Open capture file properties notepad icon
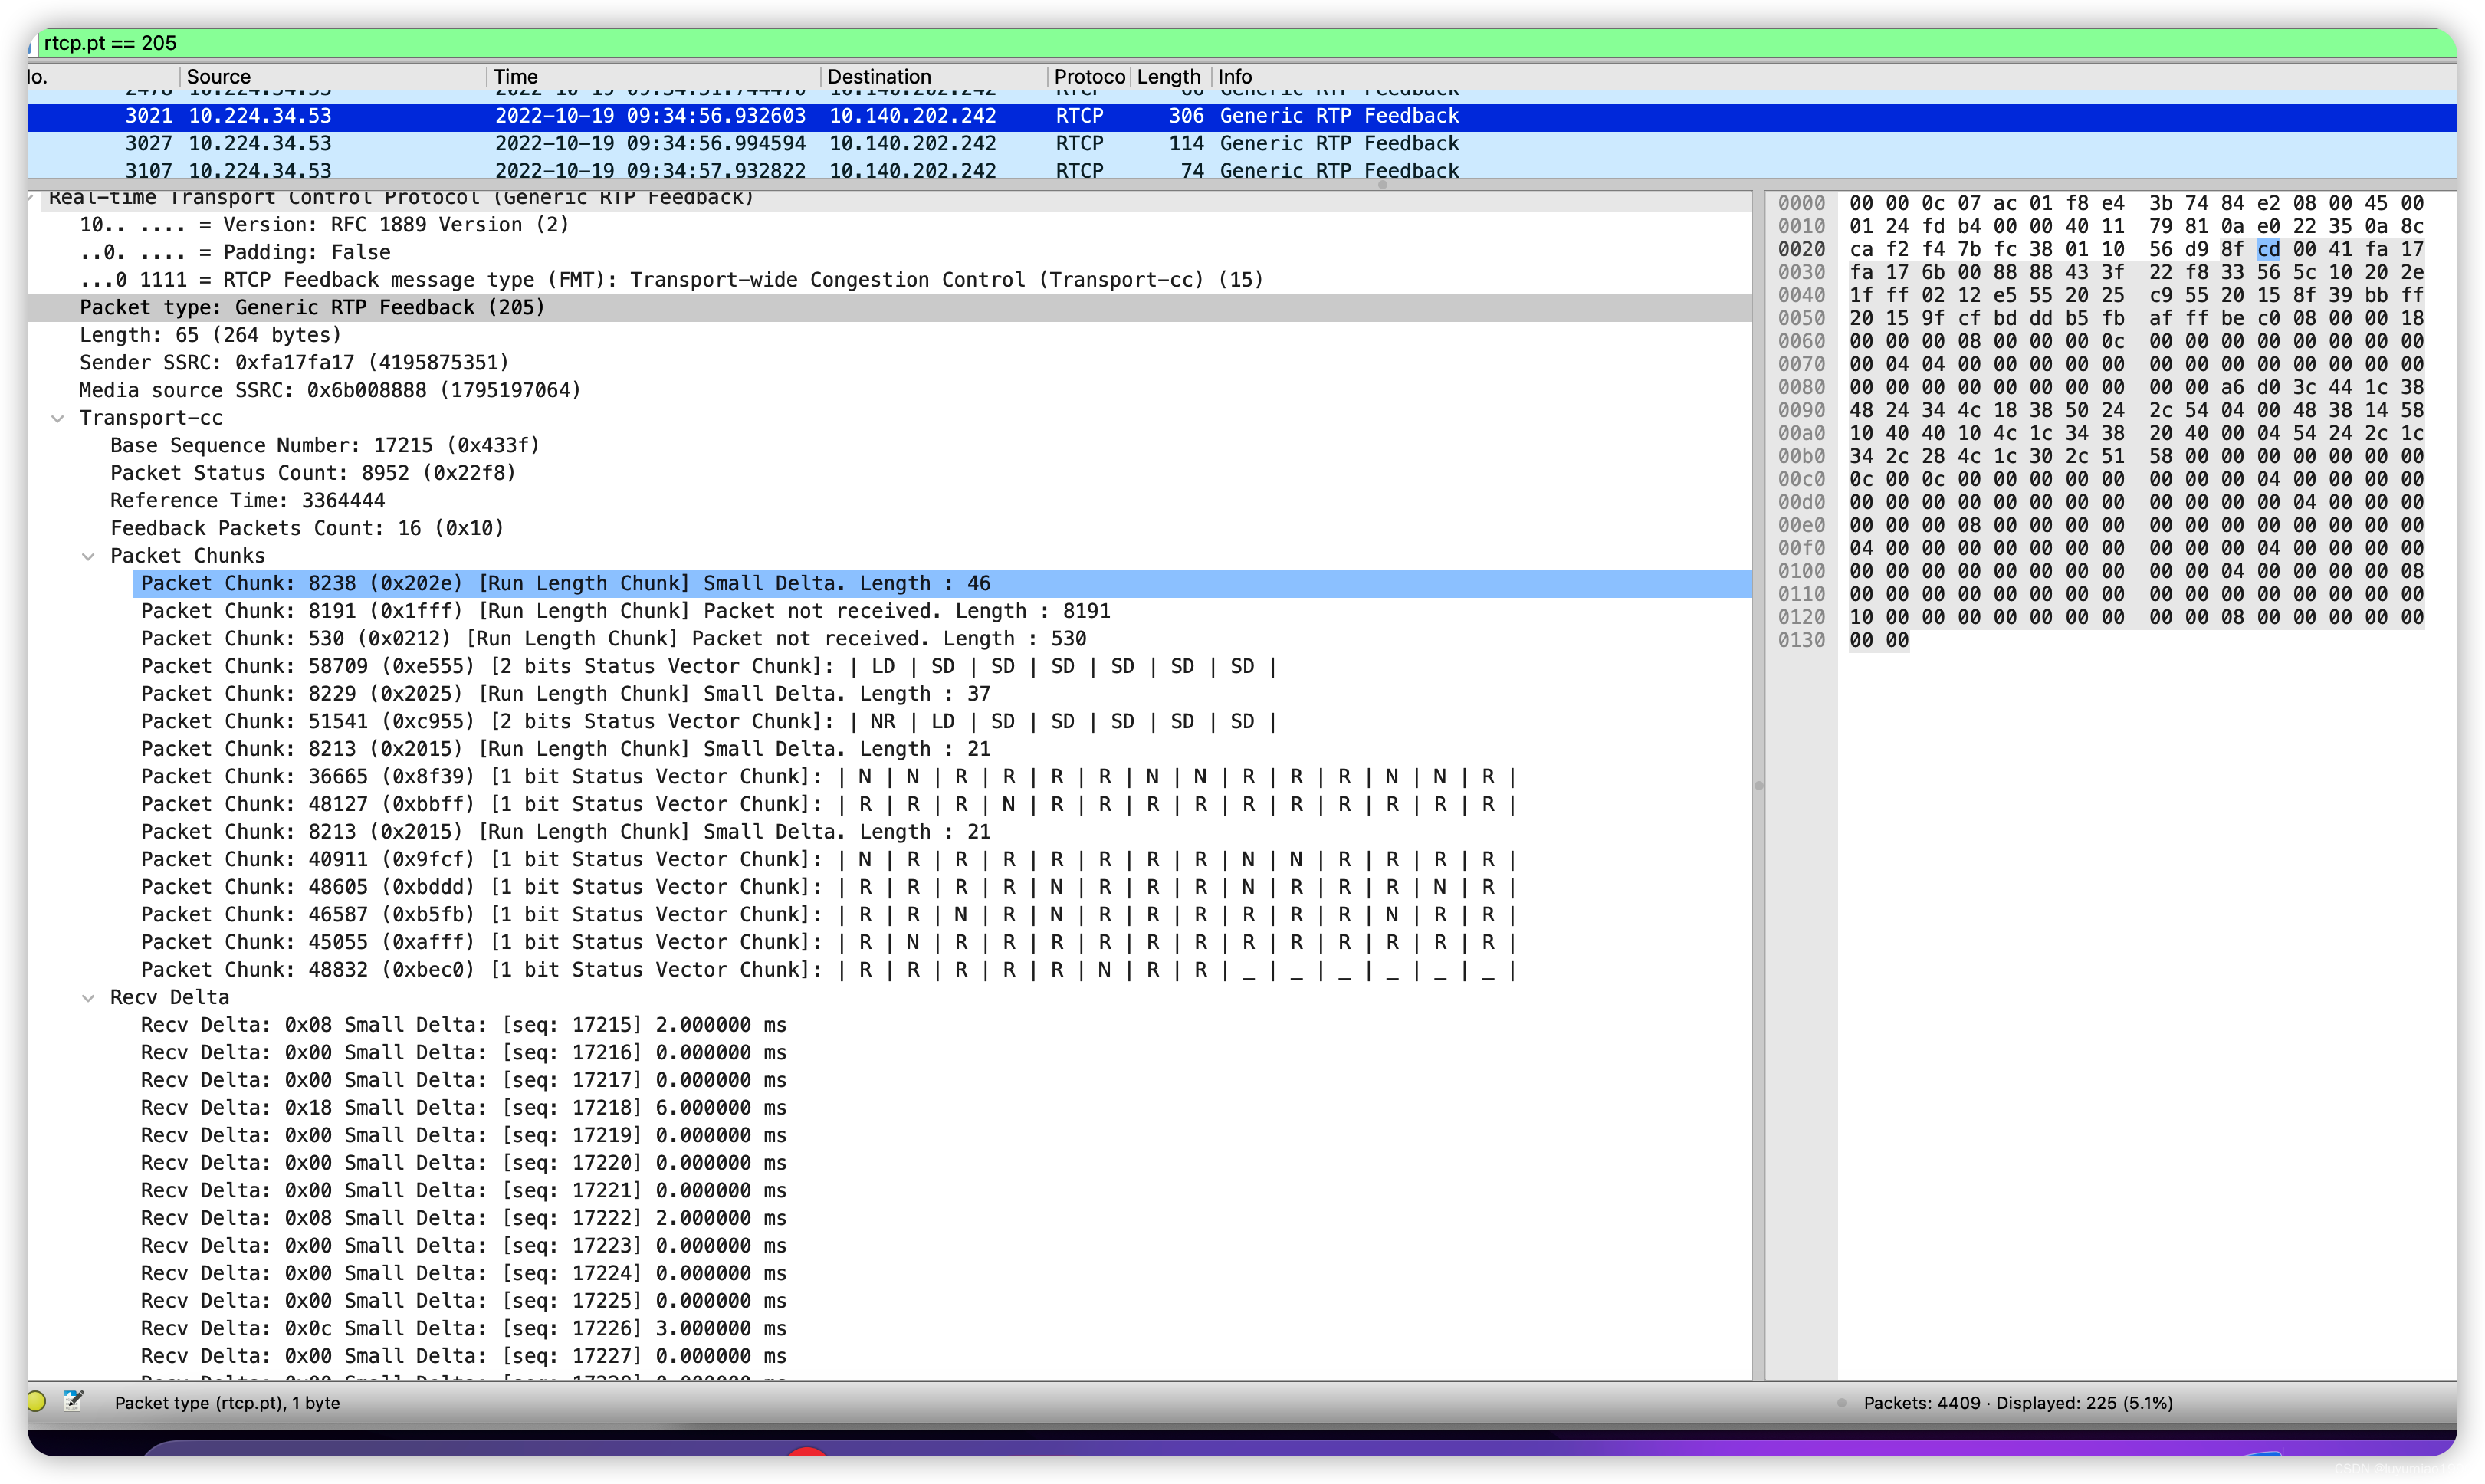Viewport: 2485px width, 1484px height. pos(74,1401)
